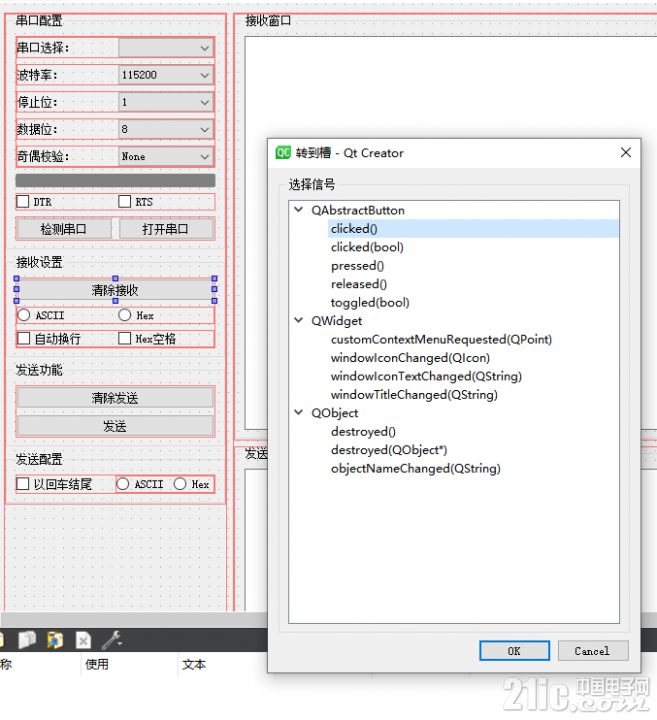
Task: Select customContextMenuRequested(QPoint) signal
Action: (441, 339)
